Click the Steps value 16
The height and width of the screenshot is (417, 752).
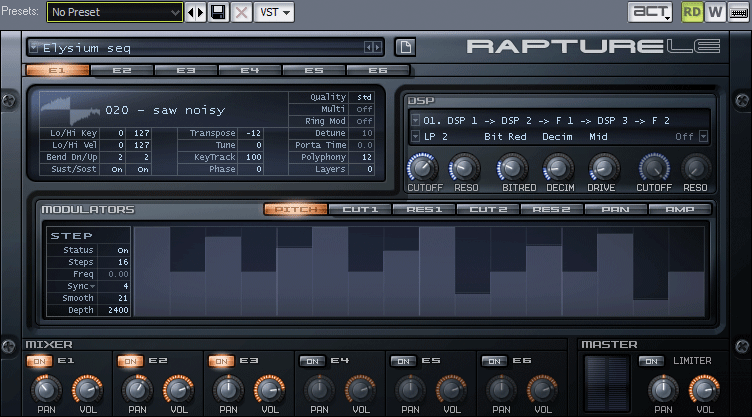point(123,262)
